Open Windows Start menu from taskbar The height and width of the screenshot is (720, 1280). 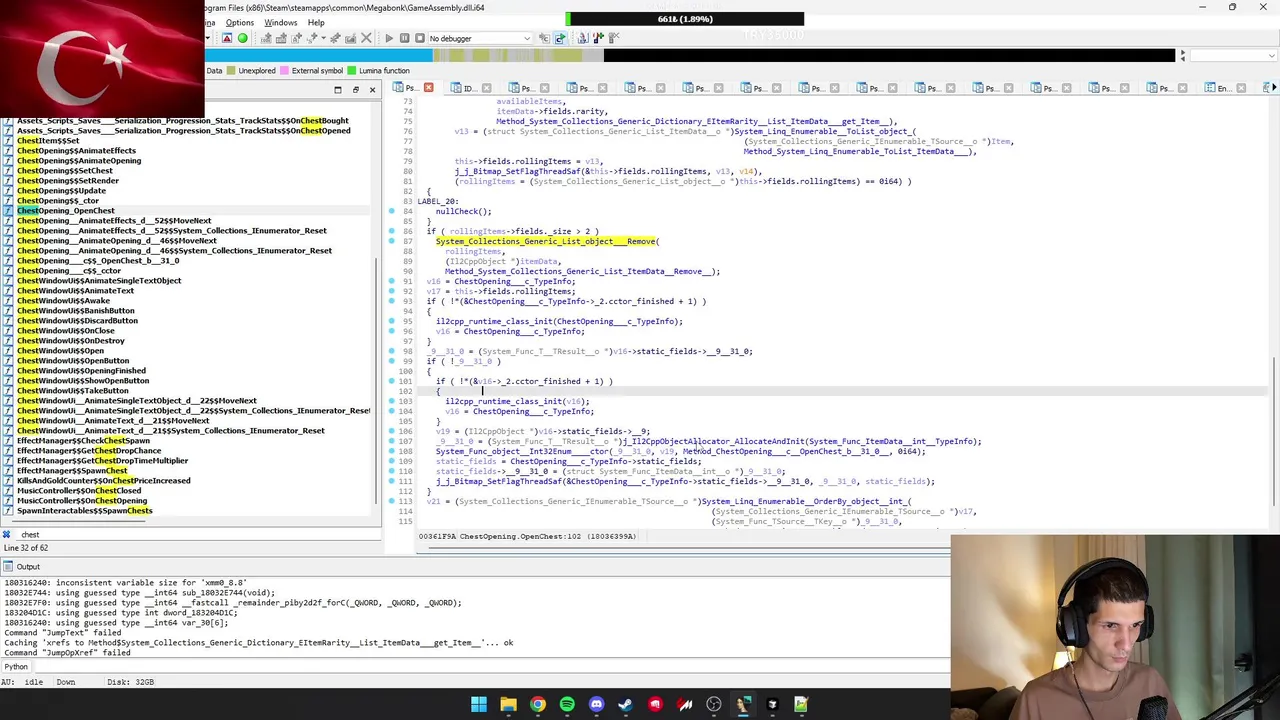[x=479, y=704]
